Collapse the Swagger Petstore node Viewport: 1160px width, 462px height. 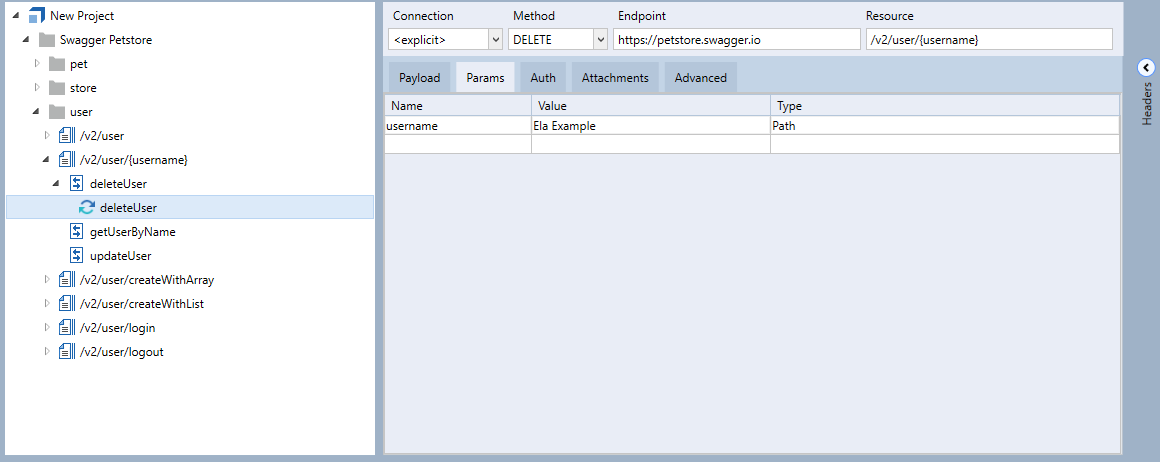coord(27,40)
